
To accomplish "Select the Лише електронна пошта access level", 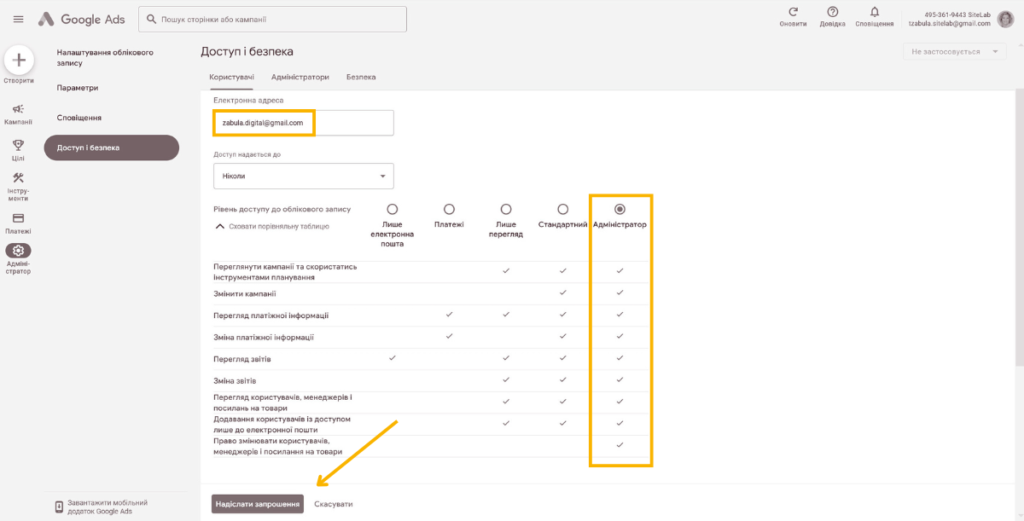I will (392, 210).
